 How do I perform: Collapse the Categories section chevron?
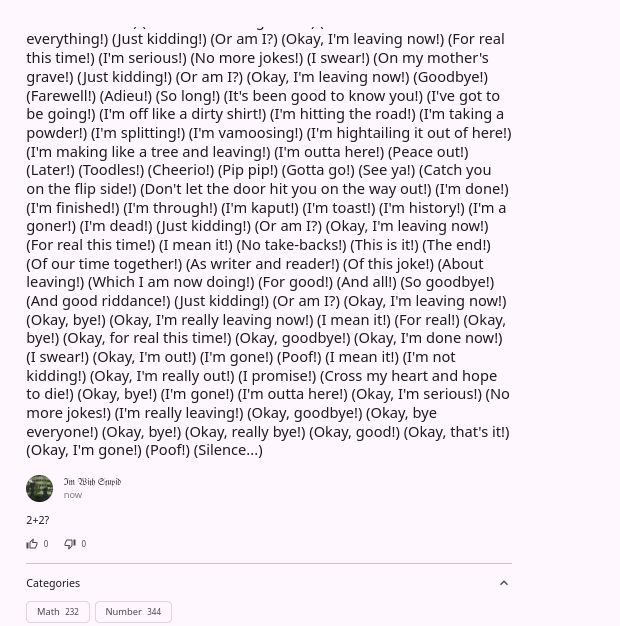pyautogui.click(x=503, y=583)
